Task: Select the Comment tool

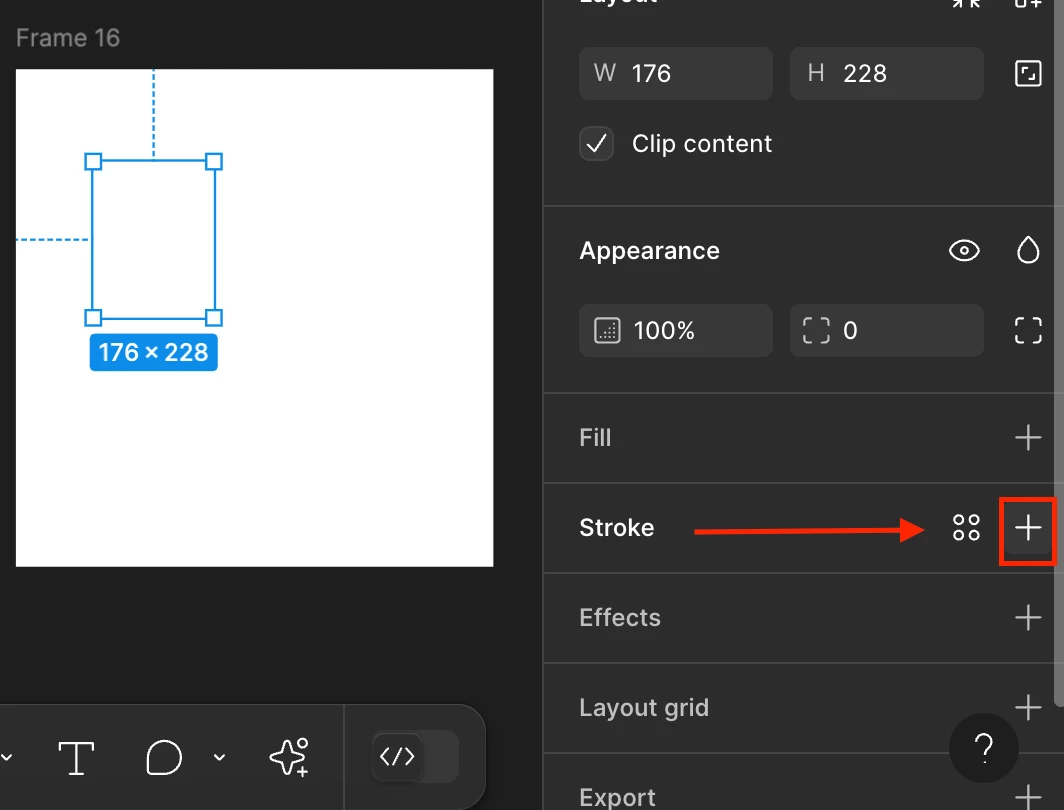Action: click(164, 757)
